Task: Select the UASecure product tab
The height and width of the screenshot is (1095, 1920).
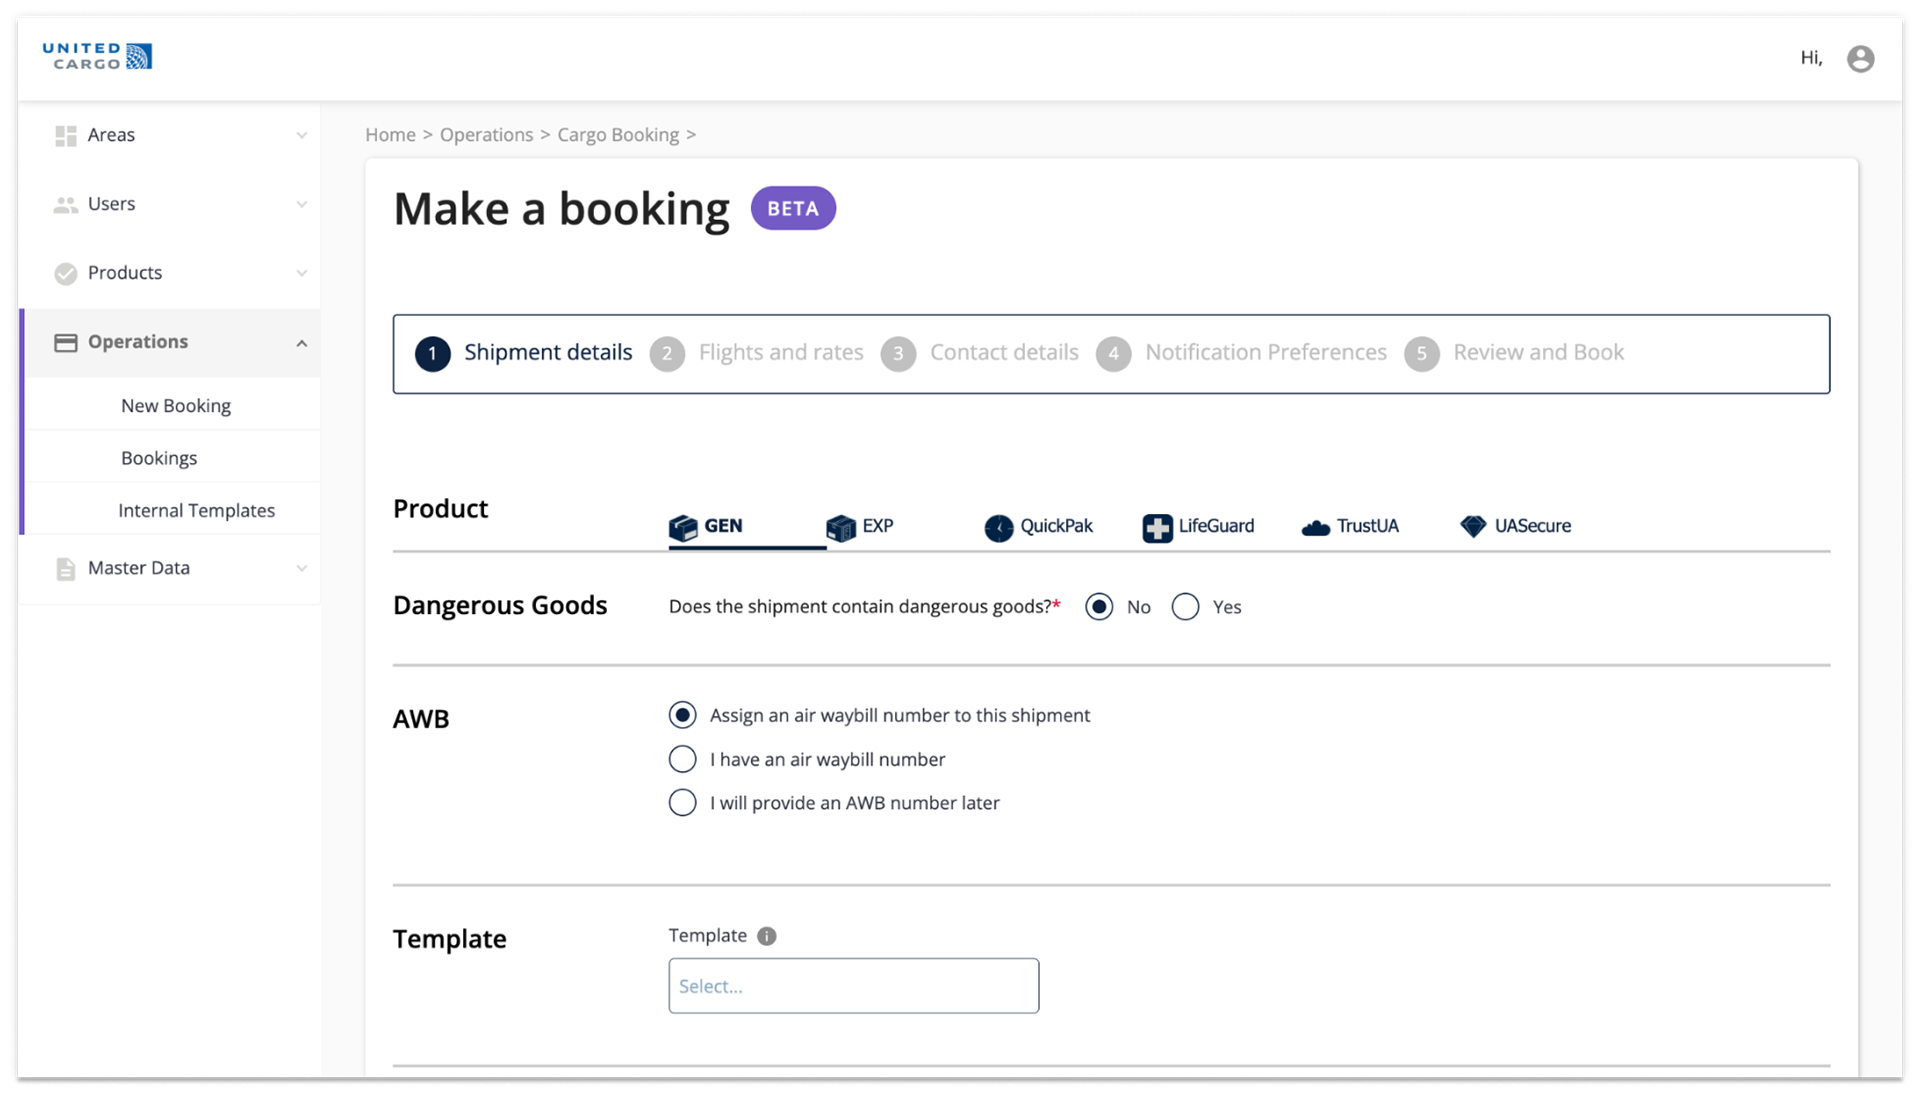Action: pos(1515,527)
